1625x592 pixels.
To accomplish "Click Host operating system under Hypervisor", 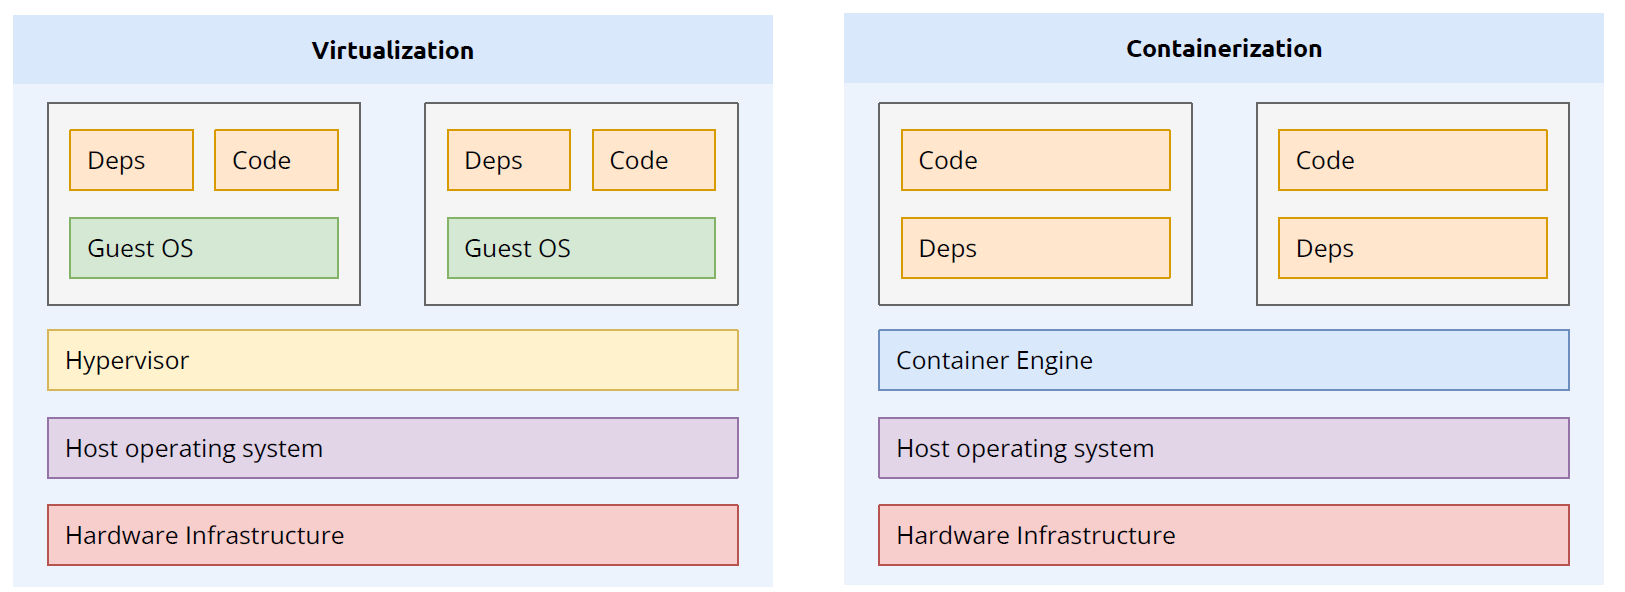I will pyautogui.click(x=392, y=448).
